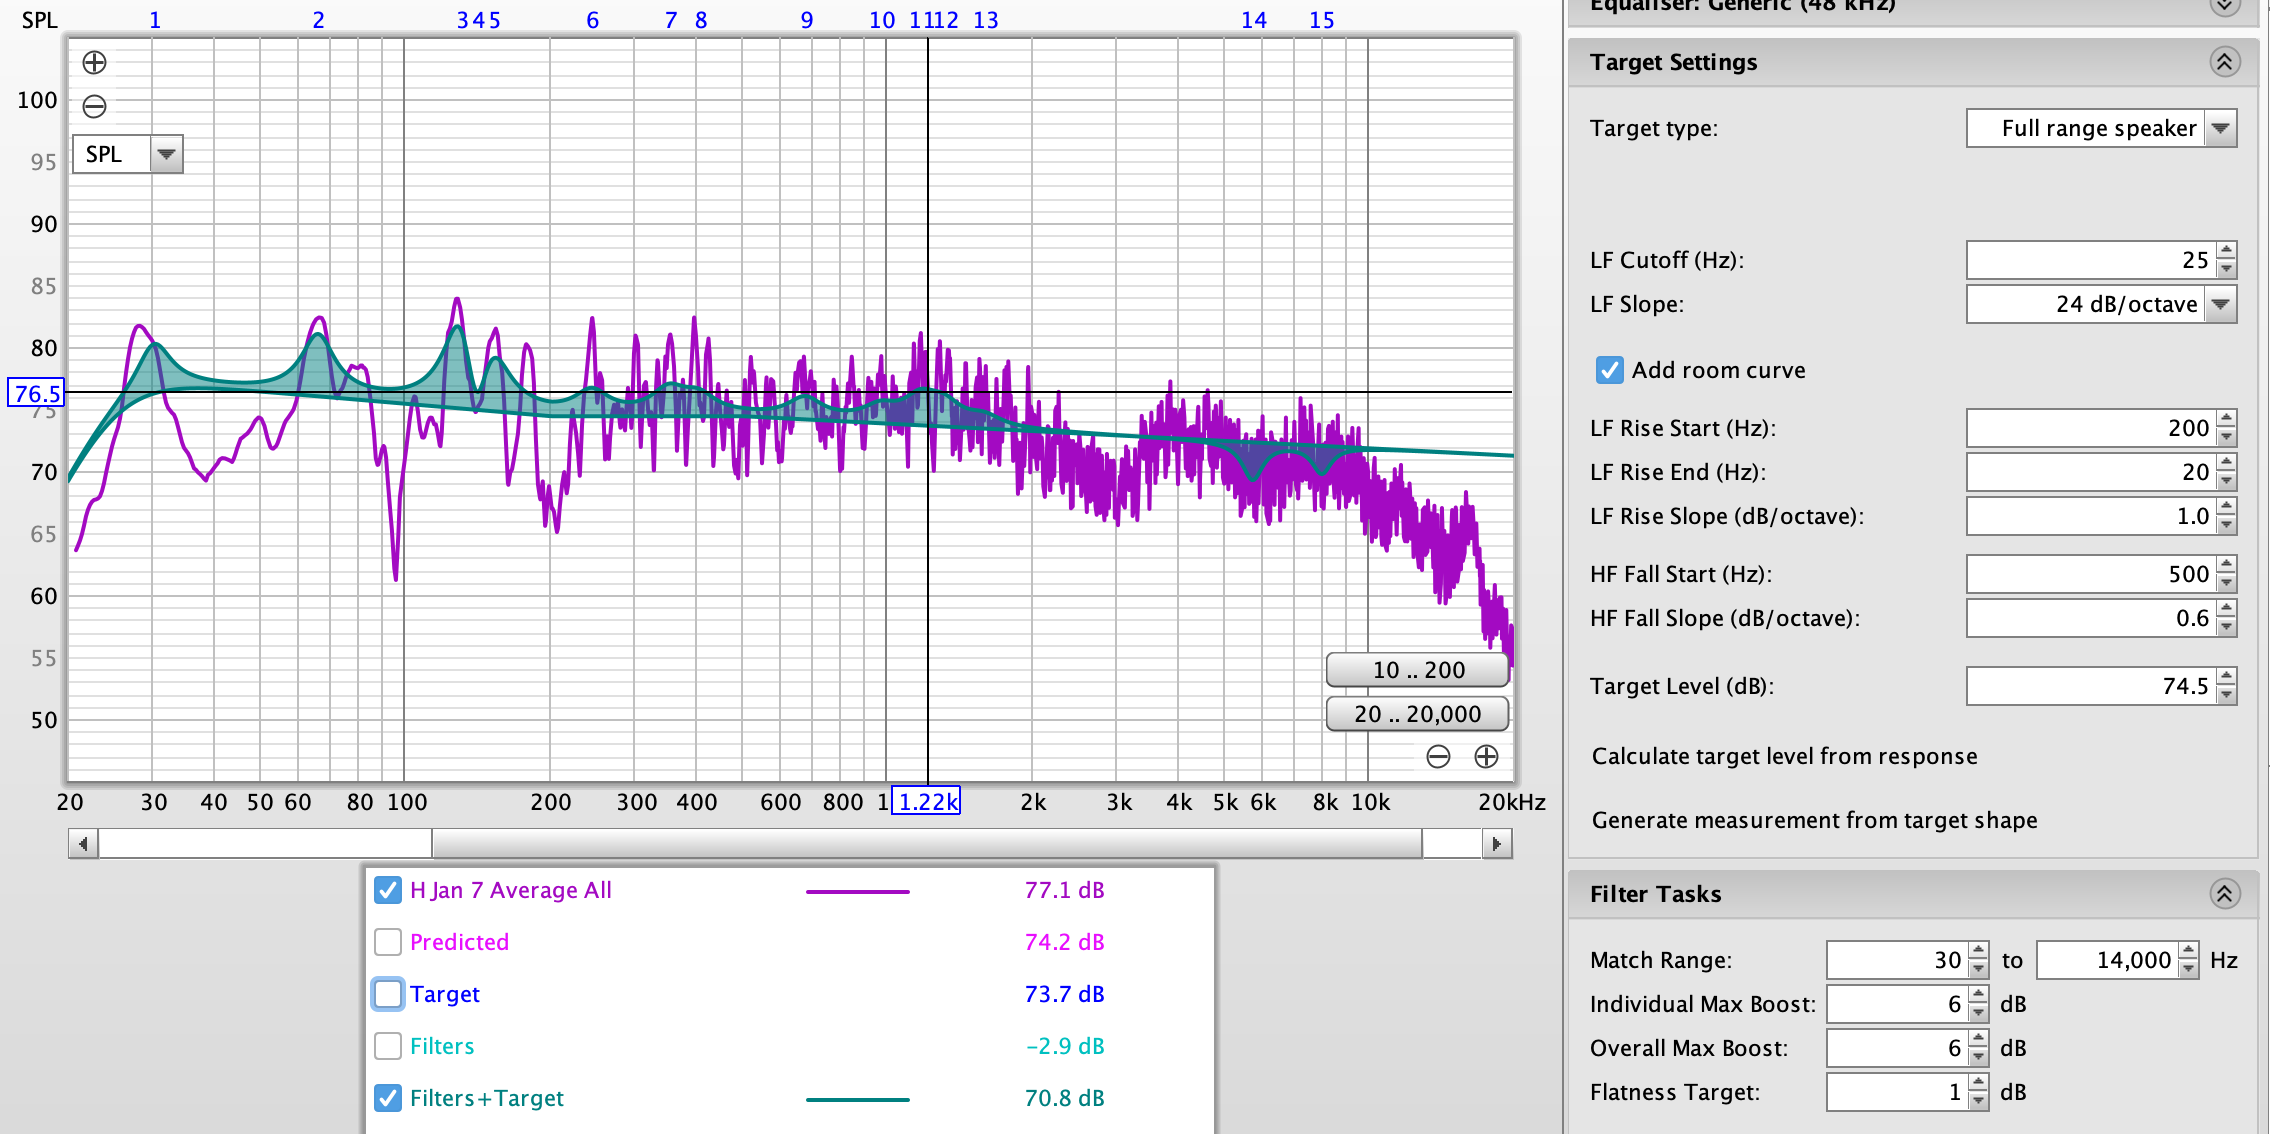
Task: Click the HF Fall Slope input field
Action: (x=2091, y=618)
